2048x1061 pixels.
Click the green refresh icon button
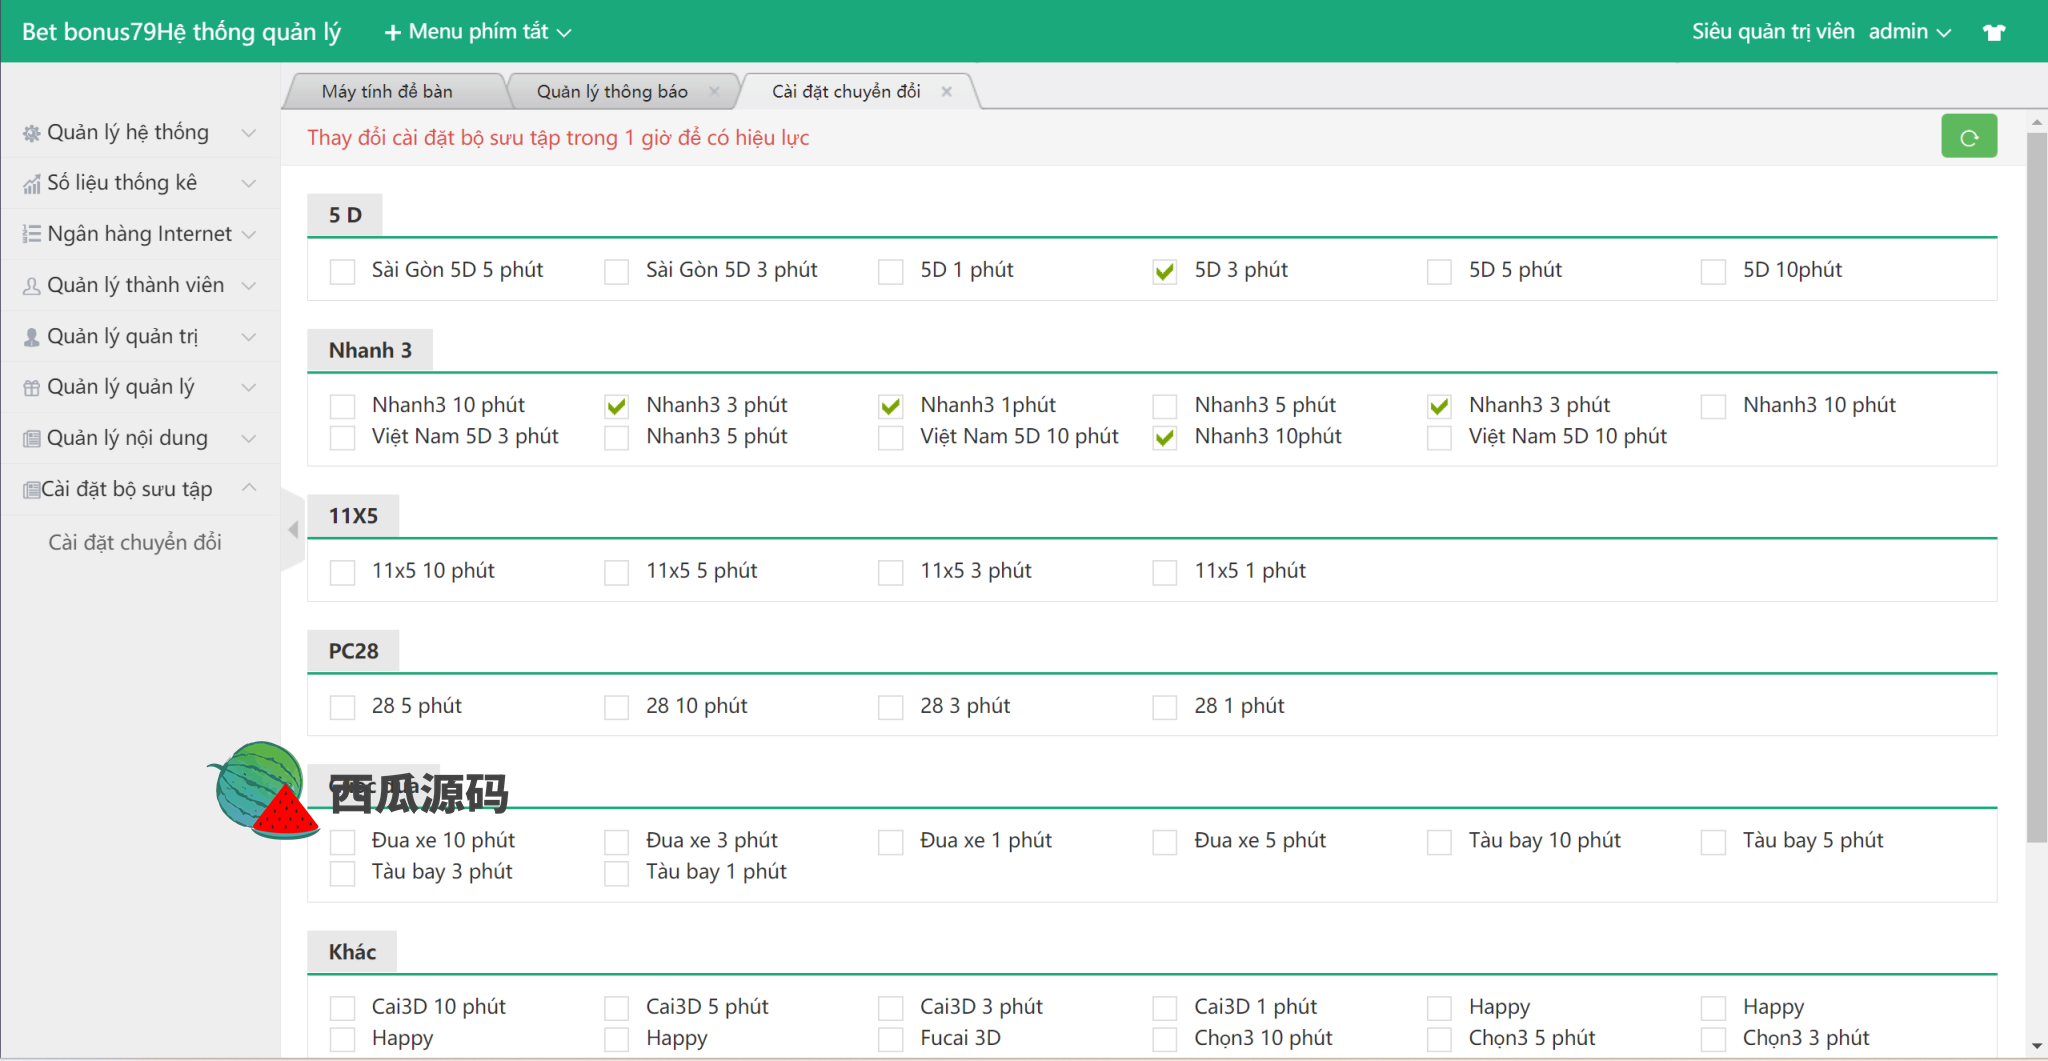click(1968, 137)
